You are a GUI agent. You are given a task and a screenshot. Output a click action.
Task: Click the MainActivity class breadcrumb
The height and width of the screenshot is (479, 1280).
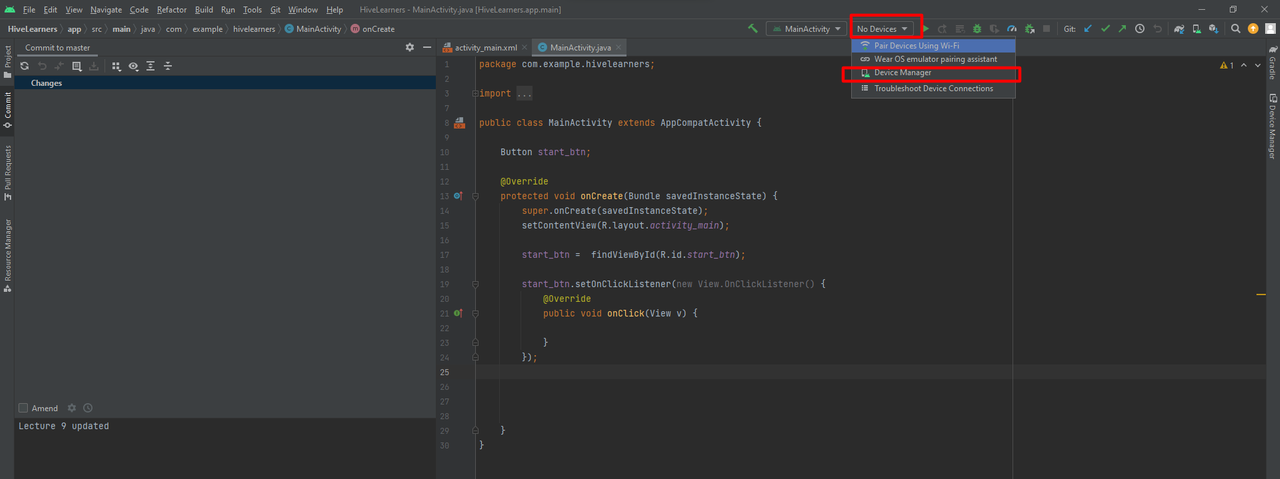pos(313,29)
